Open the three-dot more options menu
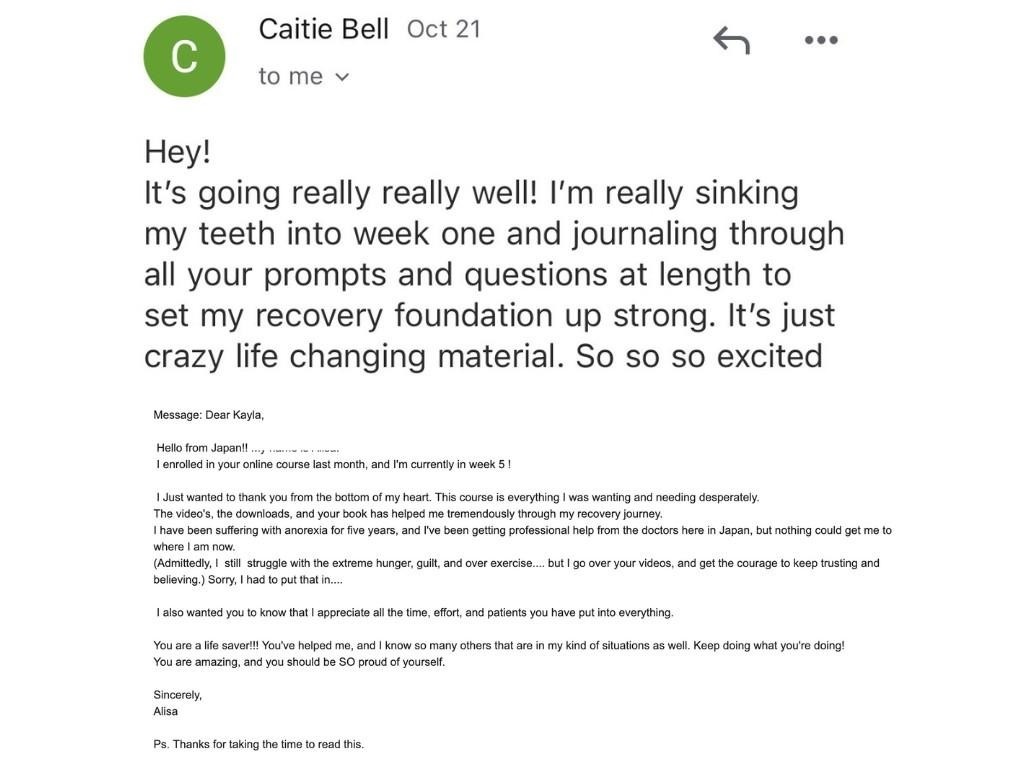Screen dimensions: 1024x768 click(820, 40)
